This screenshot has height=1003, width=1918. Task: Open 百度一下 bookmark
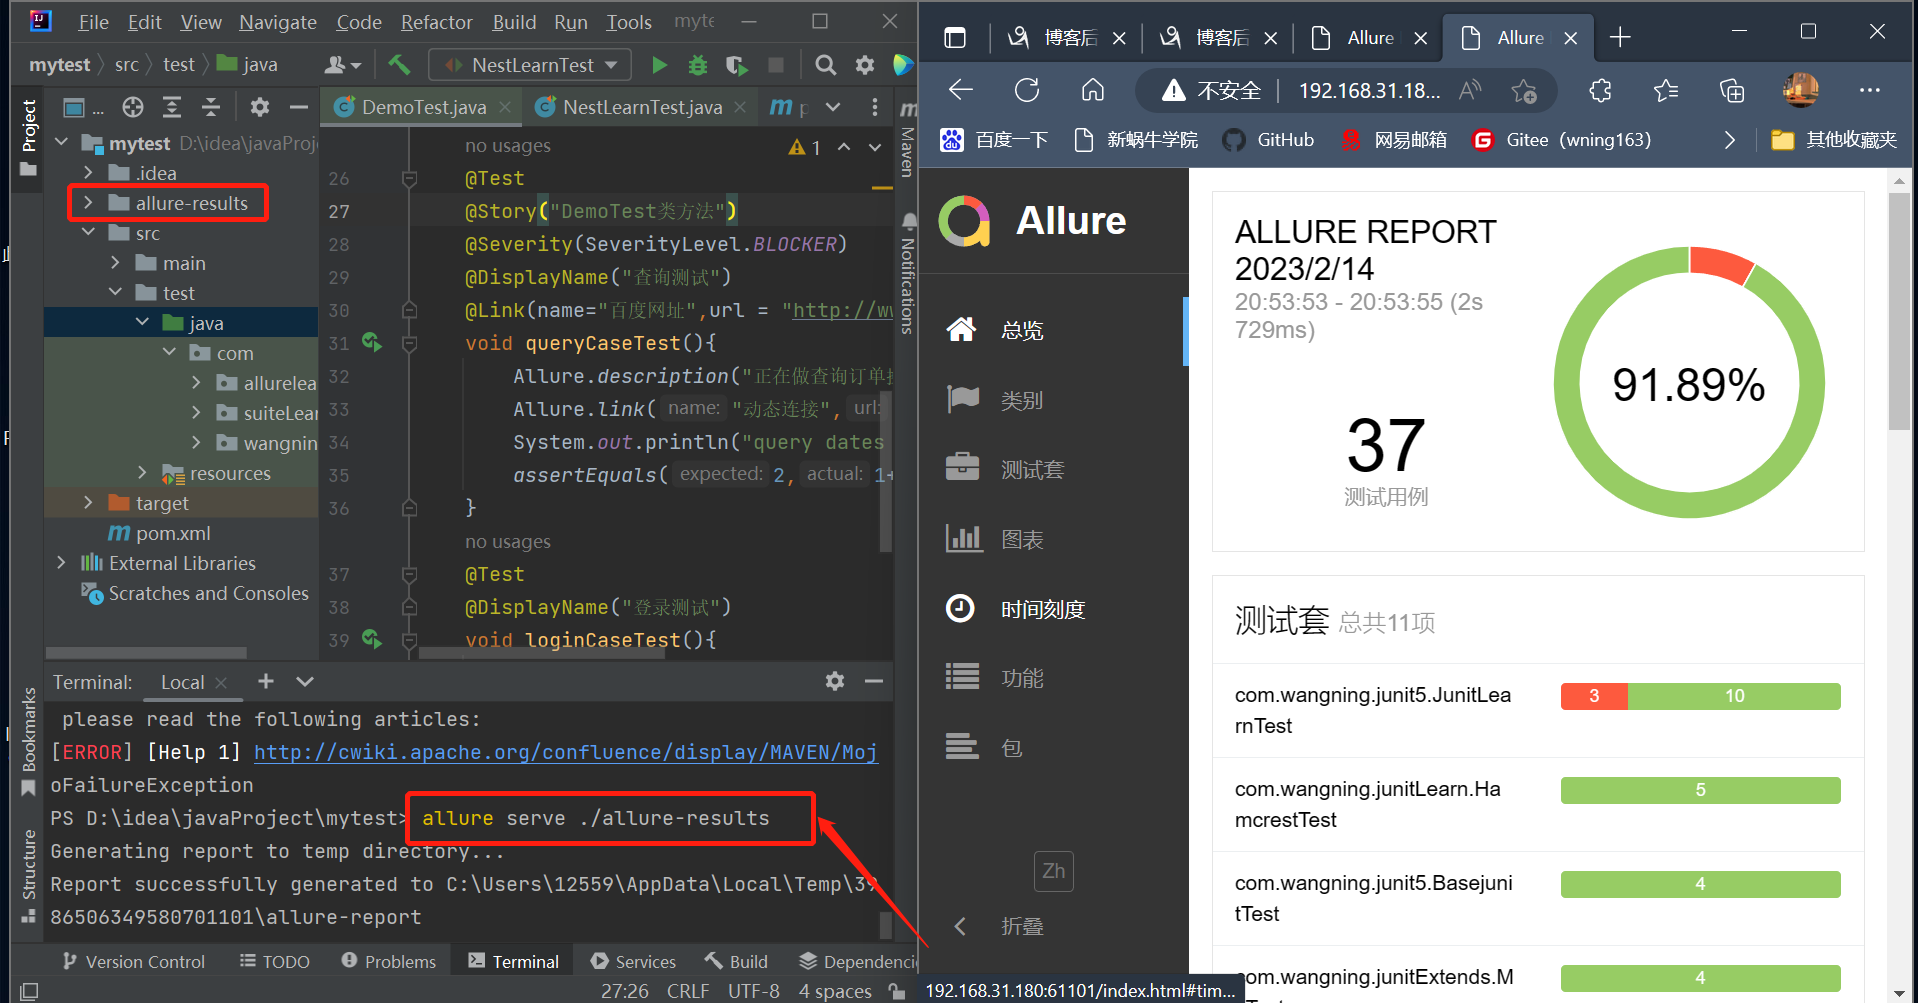tap(996, 140)
